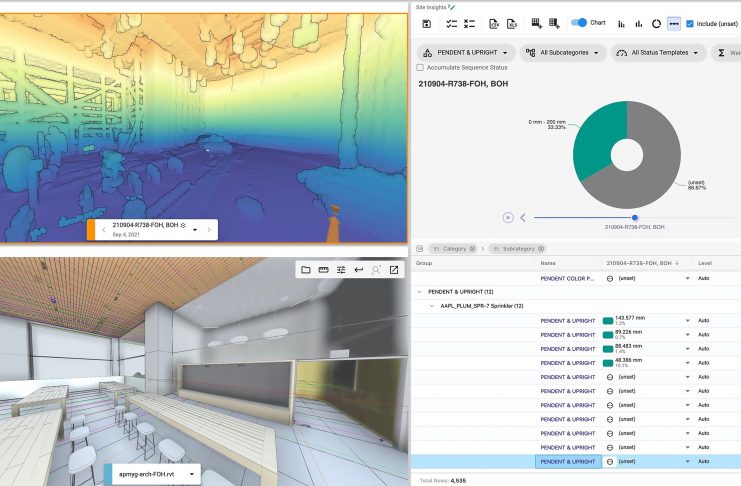Click the folder icon in model viewer toolbar
The height and width of the screenshot is (486, 741).
point(305,270)
